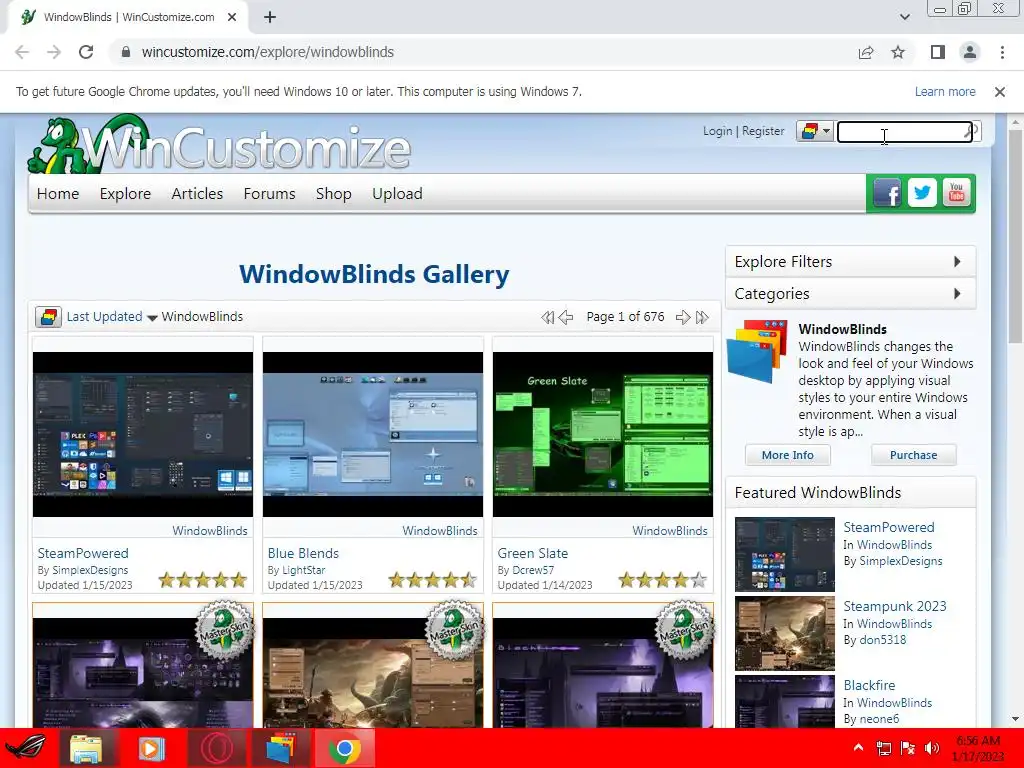Open Chrome three-dot menu
The image size is (1024, 768).
point(1002,52)
